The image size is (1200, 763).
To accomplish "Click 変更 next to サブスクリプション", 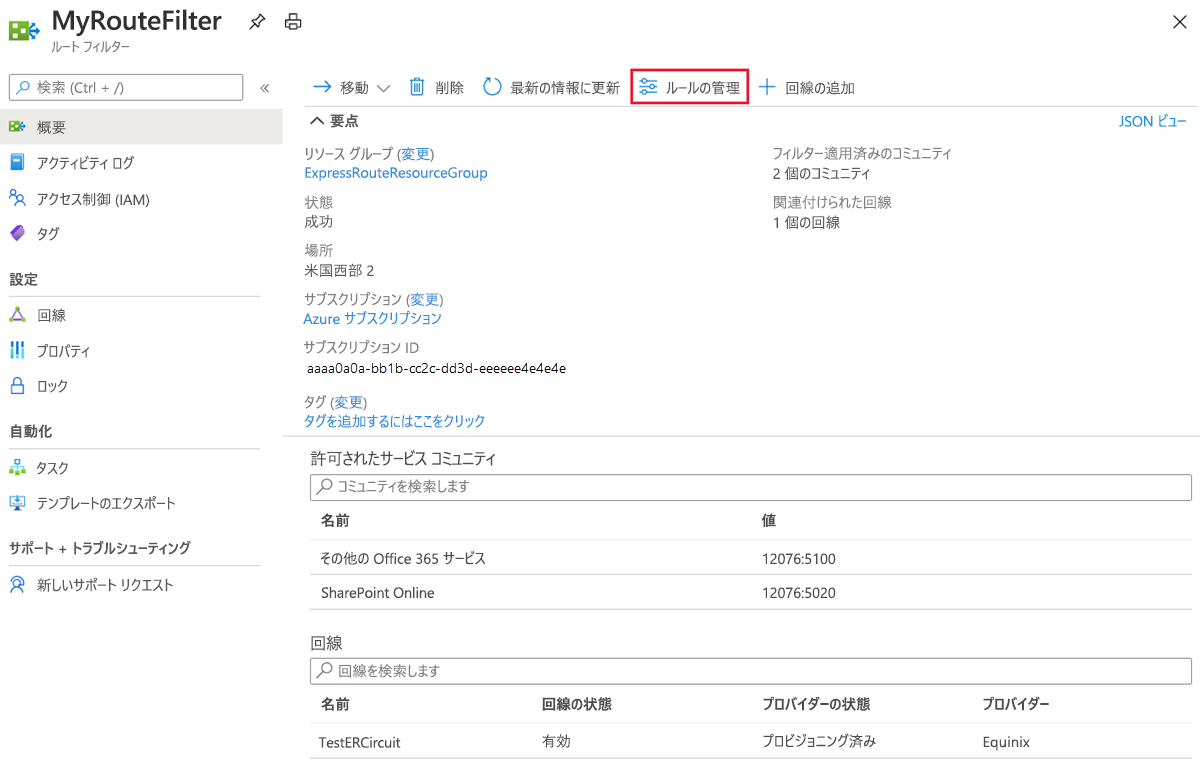I will point(424,299).
